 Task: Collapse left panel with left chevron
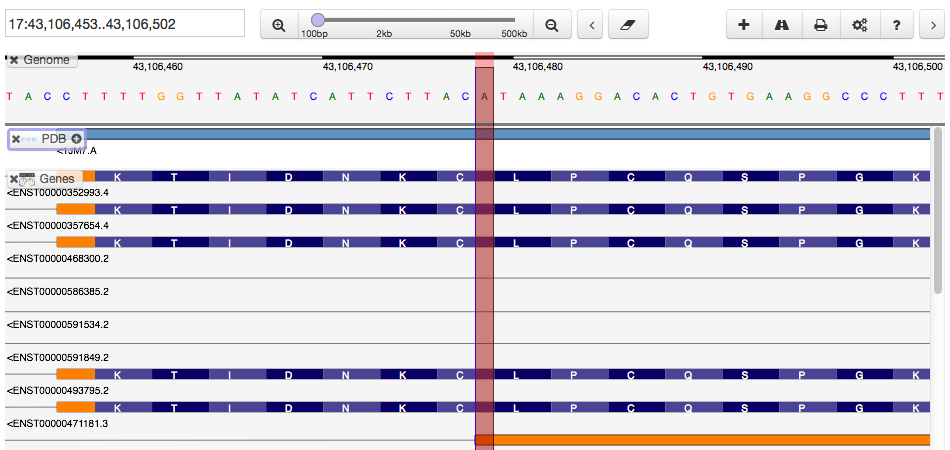click(x=591, y=25)
